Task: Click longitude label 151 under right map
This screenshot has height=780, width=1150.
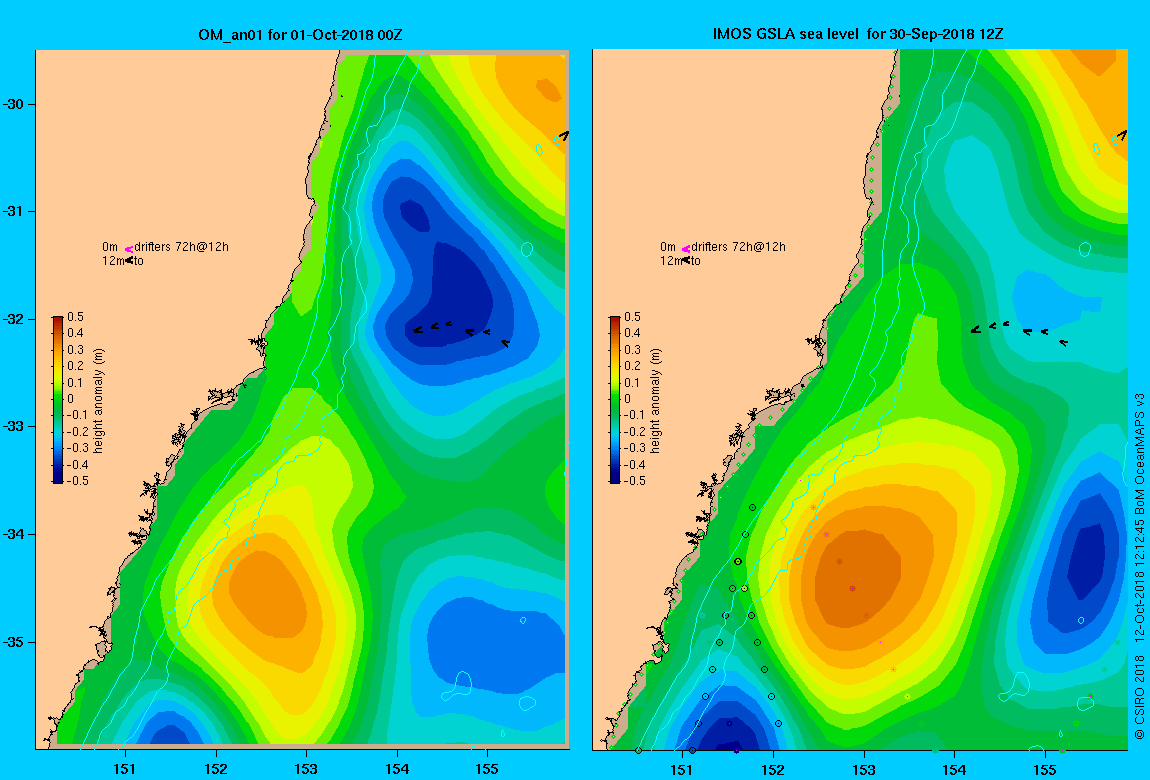Action: pos(682,770)
